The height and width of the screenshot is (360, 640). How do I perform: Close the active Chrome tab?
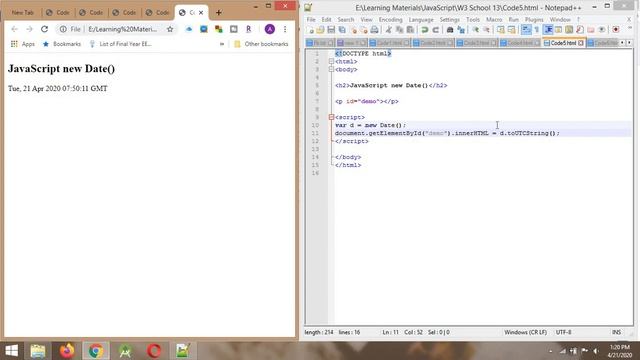[201, 13]
